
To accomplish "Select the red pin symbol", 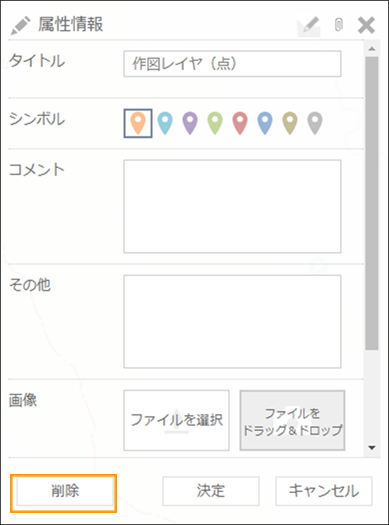I will tap(240, 123).
